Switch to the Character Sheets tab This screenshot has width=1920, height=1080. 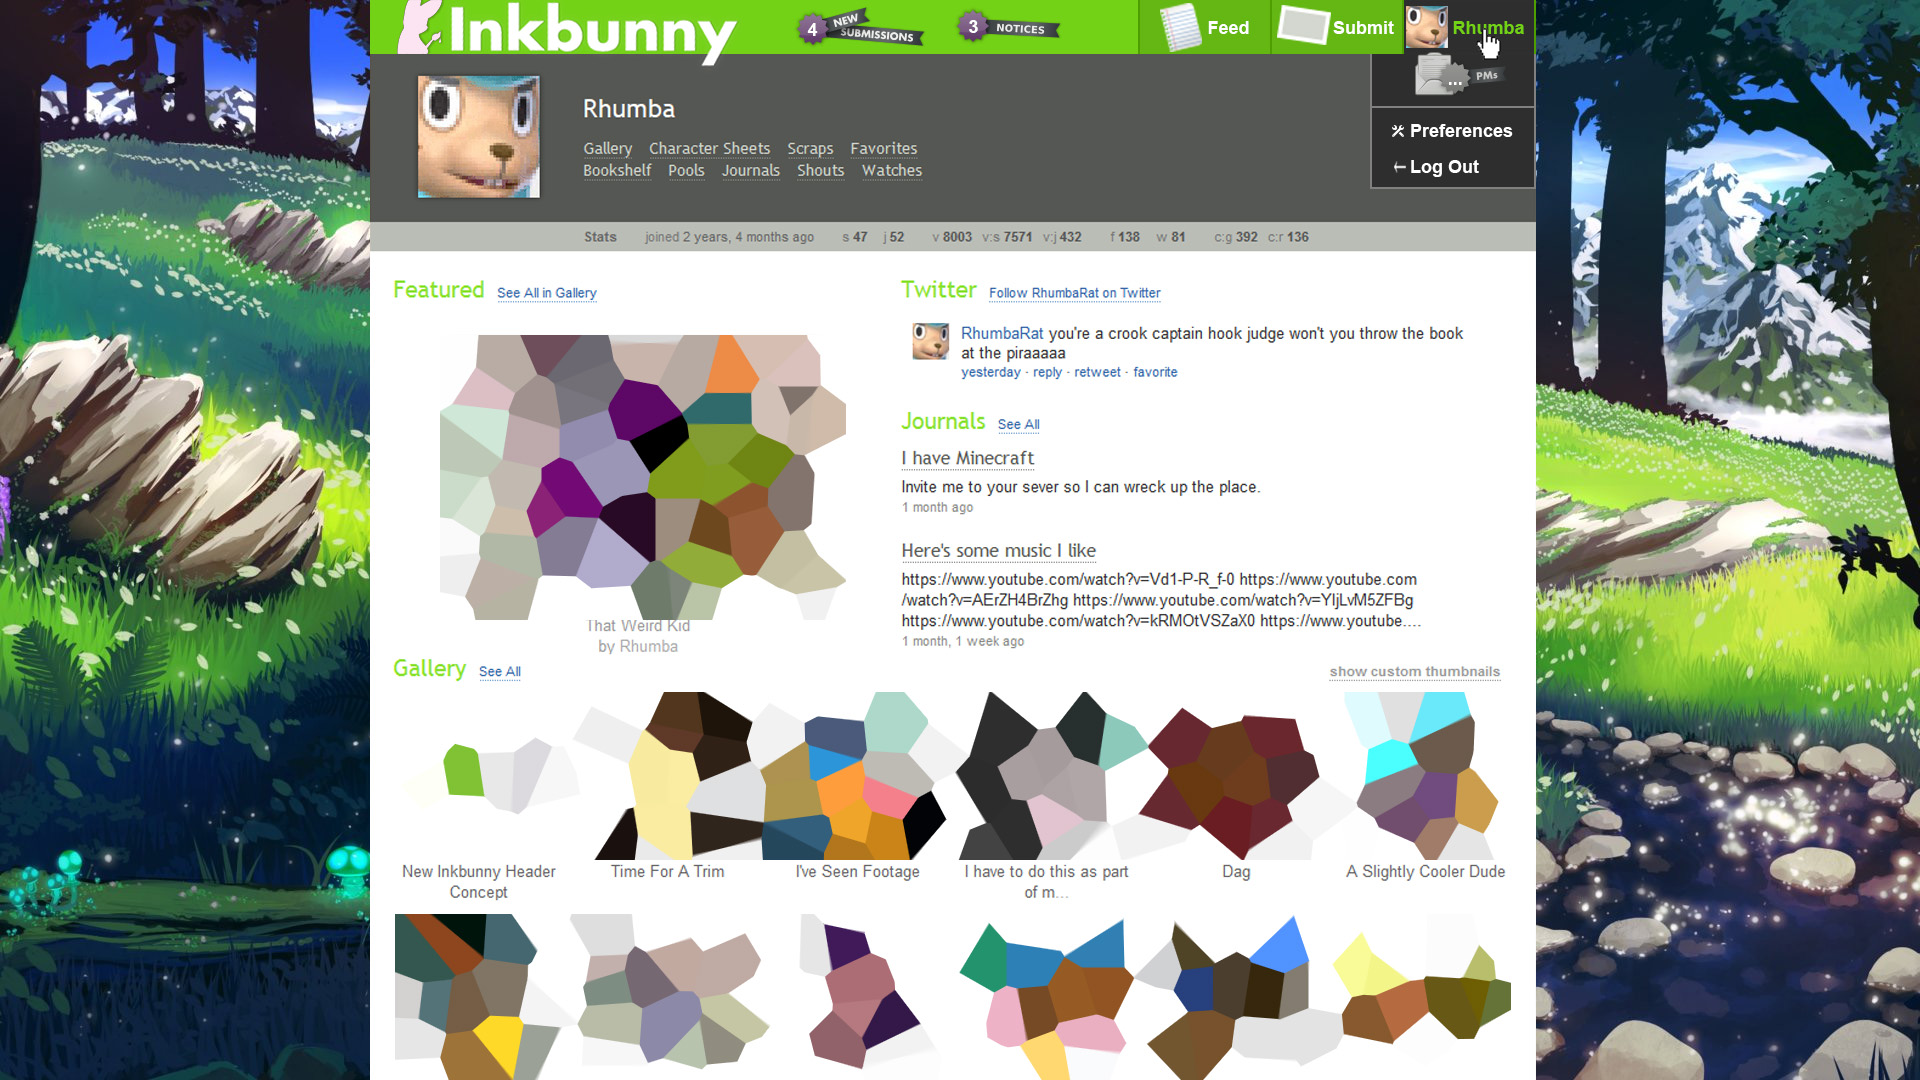[709, 148]
